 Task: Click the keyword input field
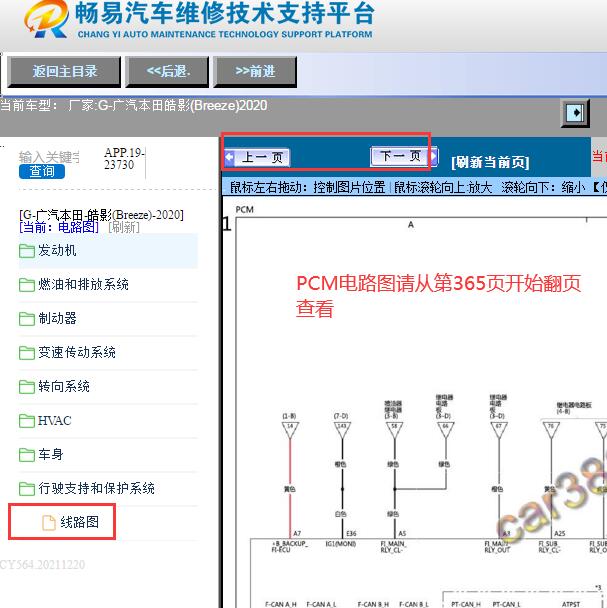tap(49, 157)
